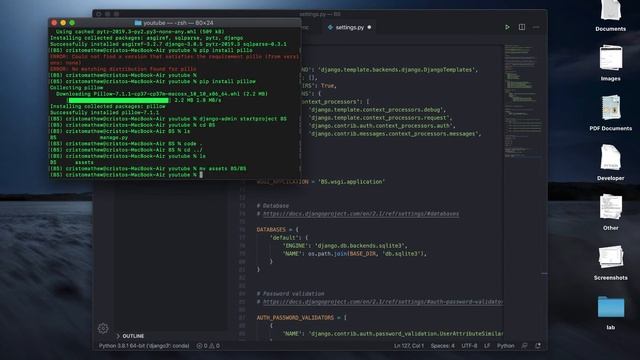This screenshot has width=640, height=360.
Task: Open the auth-password-validators docs link
Action: click(x=382, y=302)
